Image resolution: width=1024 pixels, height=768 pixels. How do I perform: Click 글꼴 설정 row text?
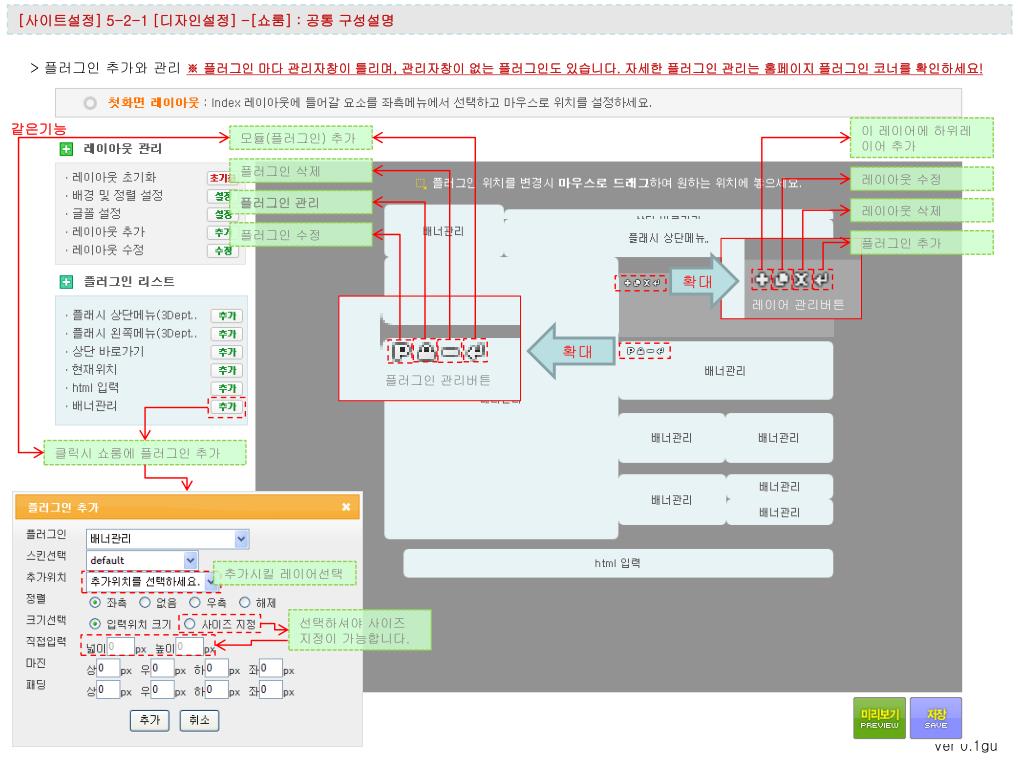coord(96,214)
